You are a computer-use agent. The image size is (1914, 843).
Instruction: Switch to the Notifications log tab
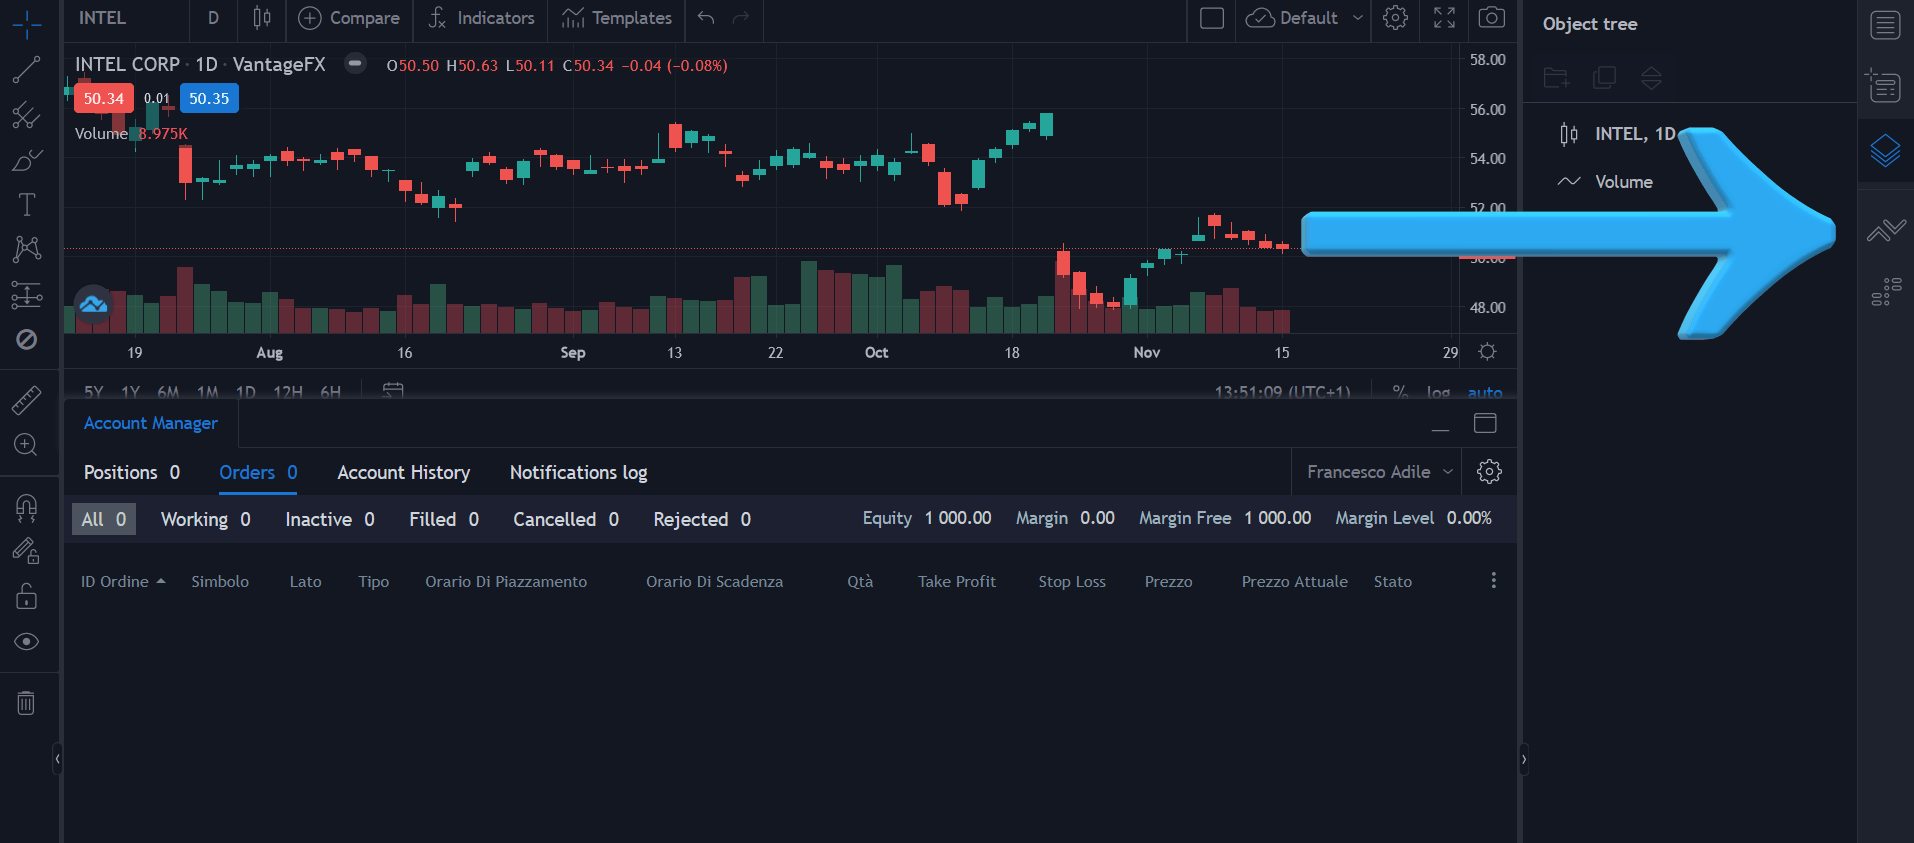point(579,472)
